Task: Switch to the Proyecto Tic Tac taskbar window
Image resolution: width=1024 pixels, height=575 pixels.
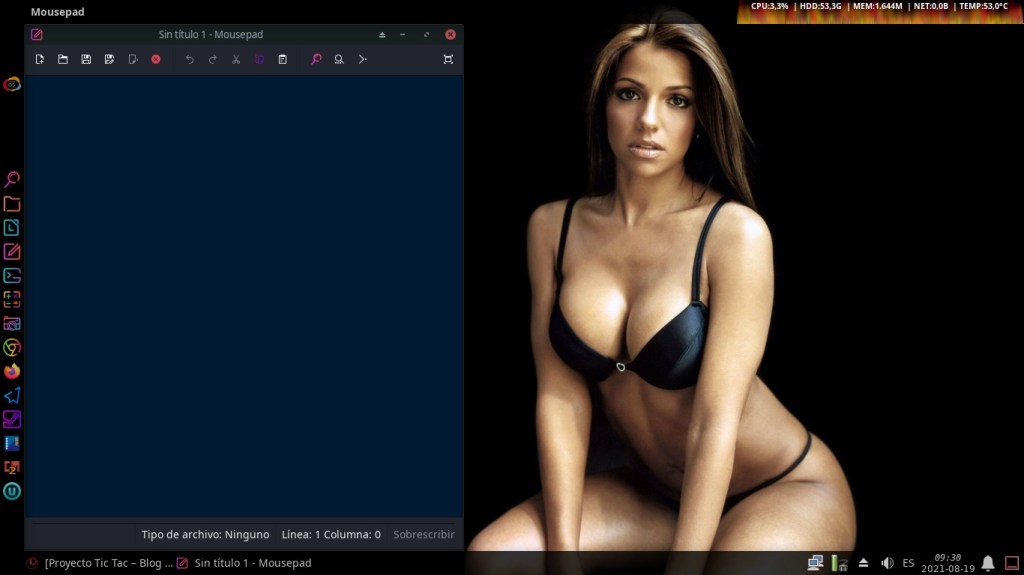Action: pyautogui.click(x=100, y=564)
